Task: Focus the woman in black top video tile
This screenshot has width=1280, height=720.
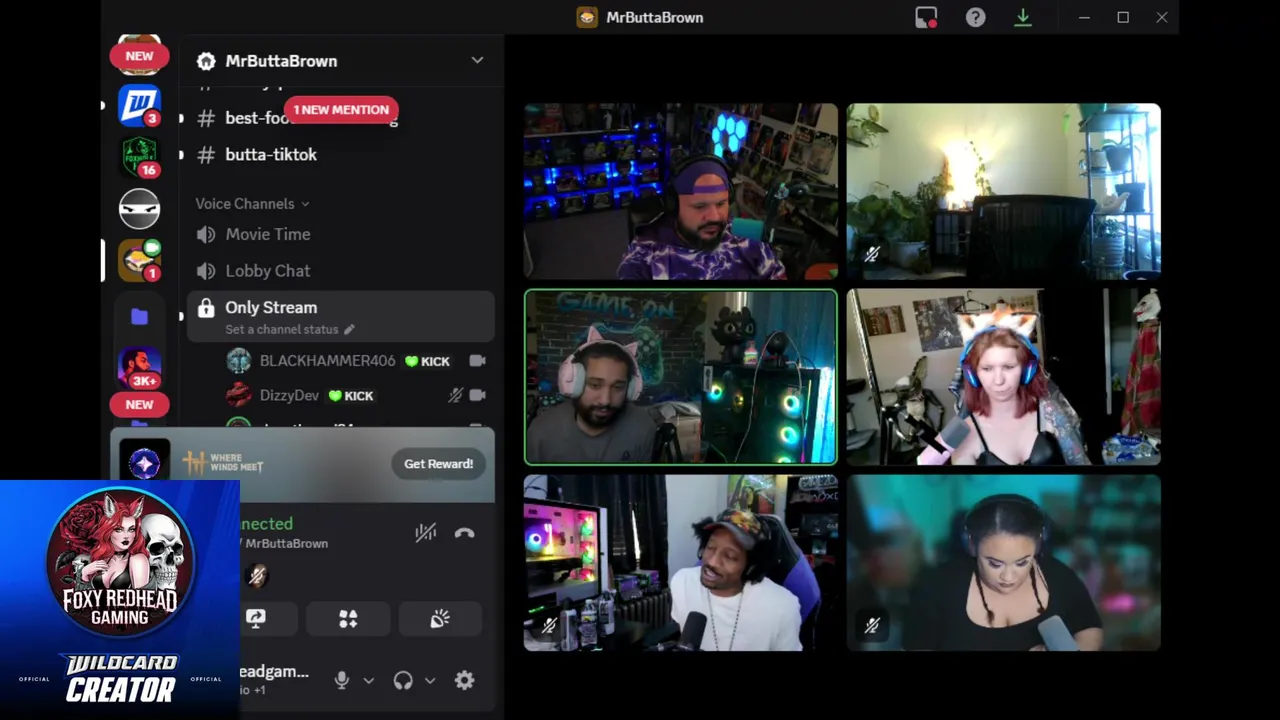Action: [x=1004, y=563]
